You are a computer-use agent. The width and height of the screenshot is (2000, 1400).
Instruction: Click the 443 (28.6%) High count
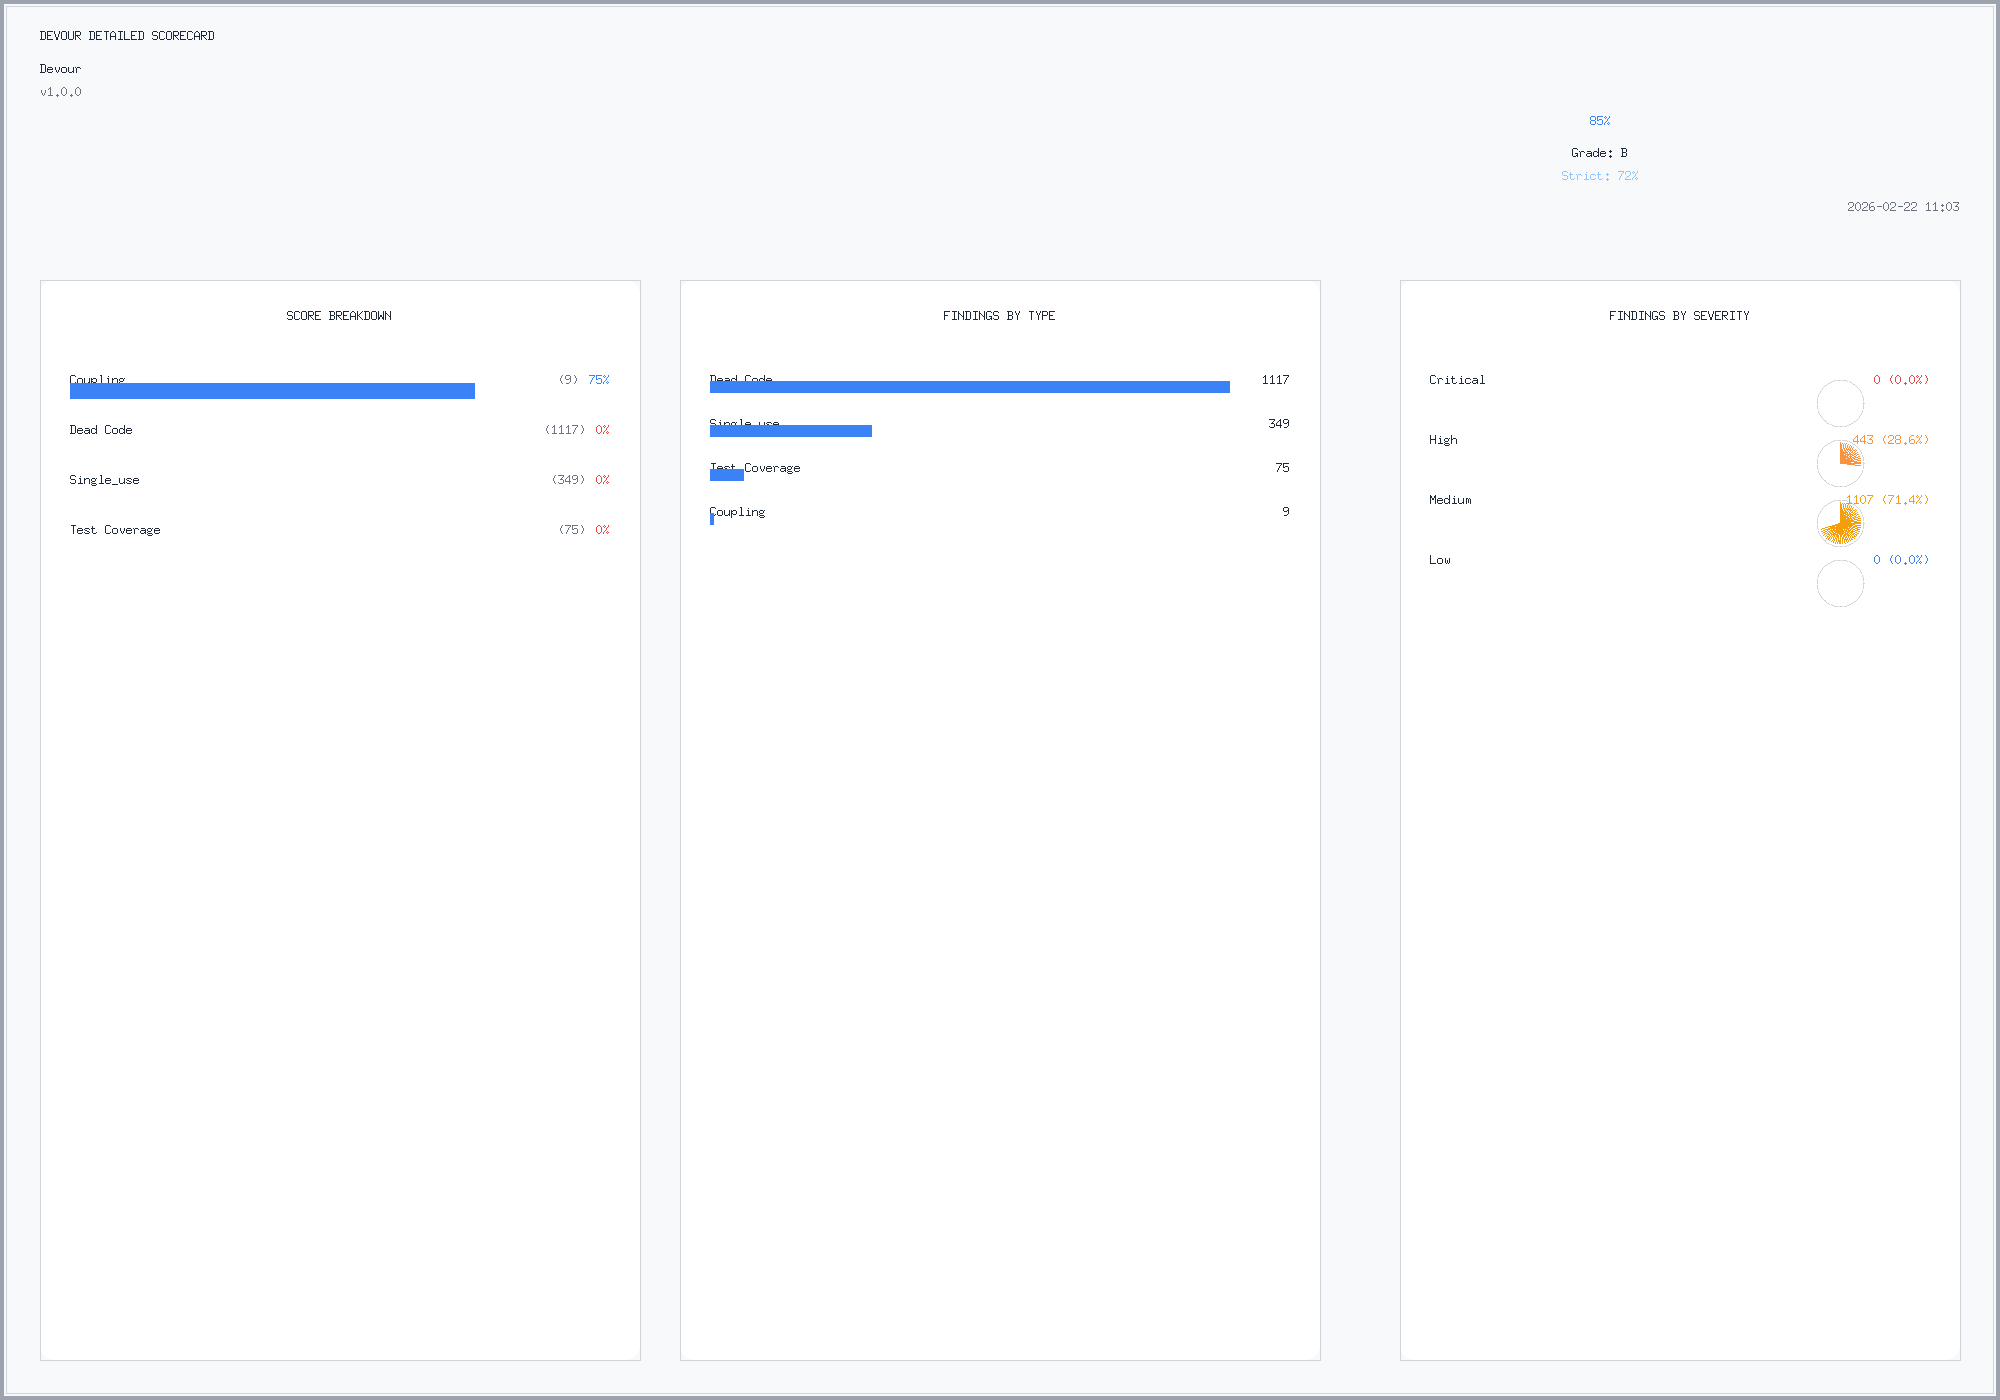(x=1890, y=440)
